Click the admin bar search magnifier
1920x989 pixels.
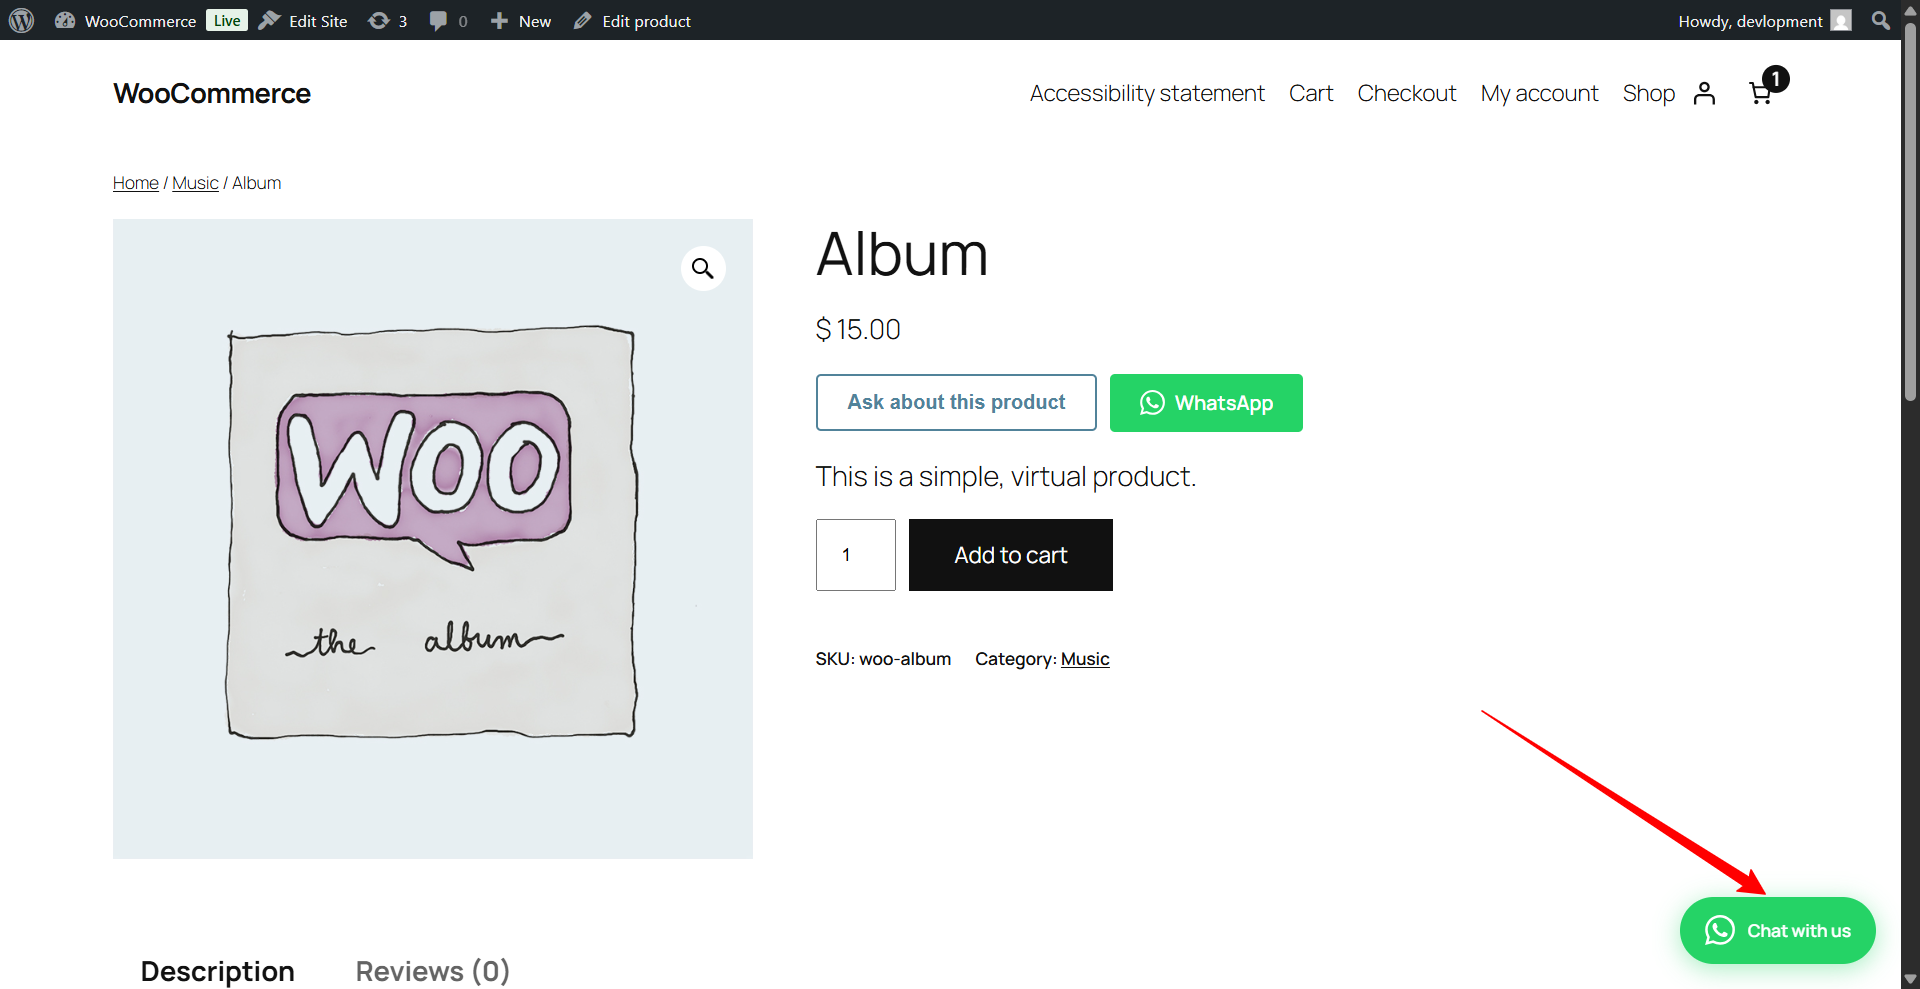click(1880, 21)
